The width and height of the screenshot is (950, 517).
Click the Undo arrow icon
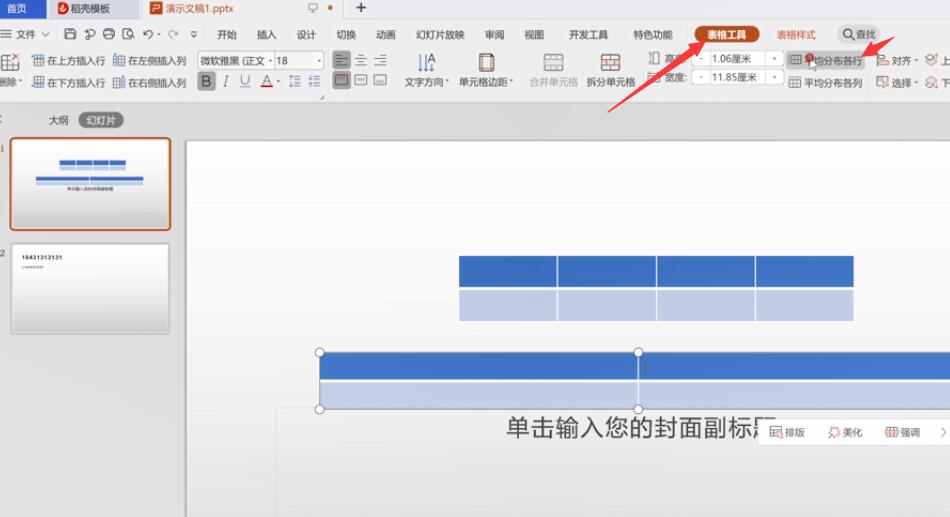(148, 34)
